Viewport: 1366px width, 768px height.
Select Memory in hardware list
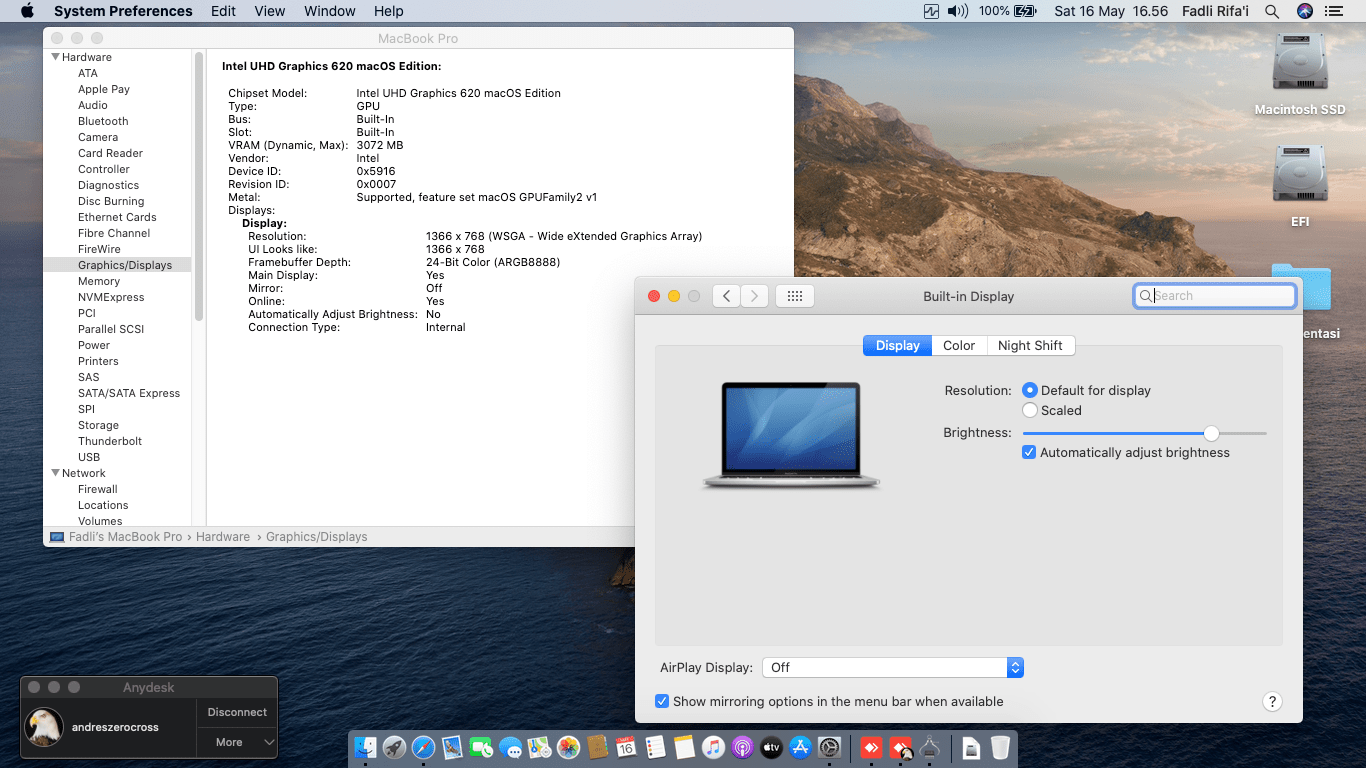click(99, 281)
